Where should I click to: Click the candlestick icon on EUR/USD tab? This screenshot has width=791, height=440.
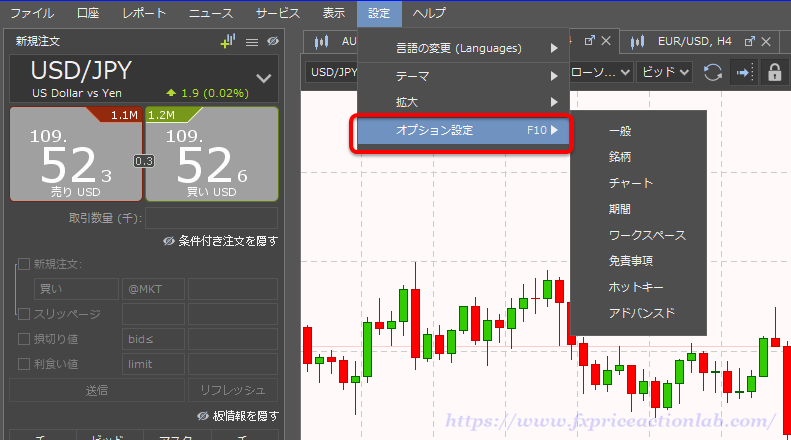point(640,42)
